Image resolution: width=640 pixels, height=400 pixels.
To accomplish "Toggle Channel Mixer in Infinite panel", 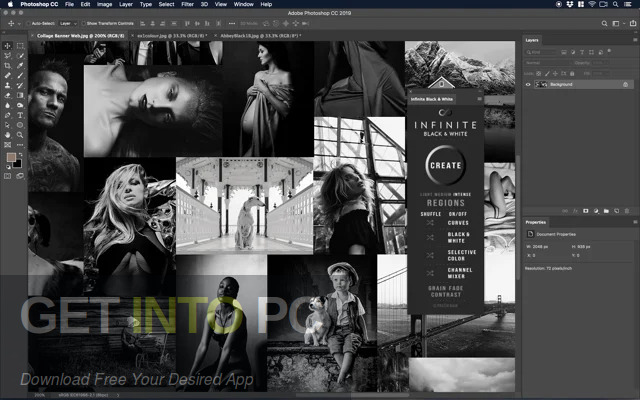I will (460, 273).
